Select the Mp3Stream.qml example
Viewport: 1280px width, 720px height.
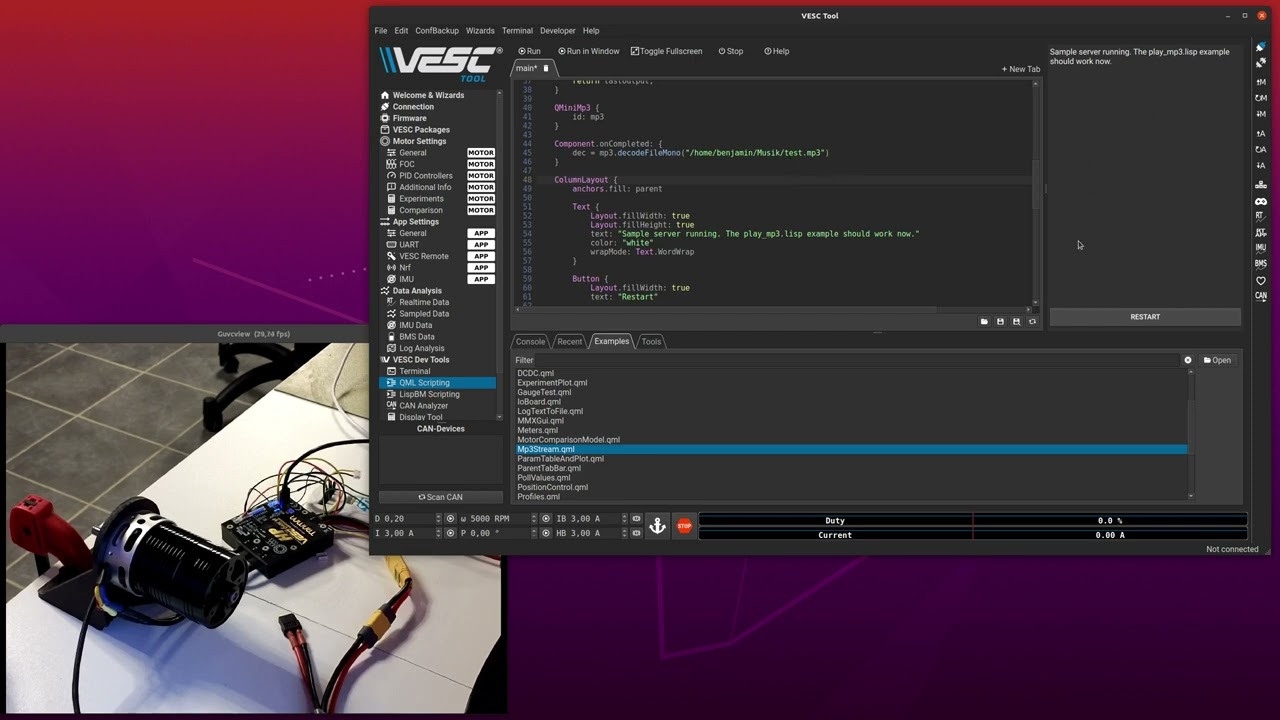(x=851, y=450)
